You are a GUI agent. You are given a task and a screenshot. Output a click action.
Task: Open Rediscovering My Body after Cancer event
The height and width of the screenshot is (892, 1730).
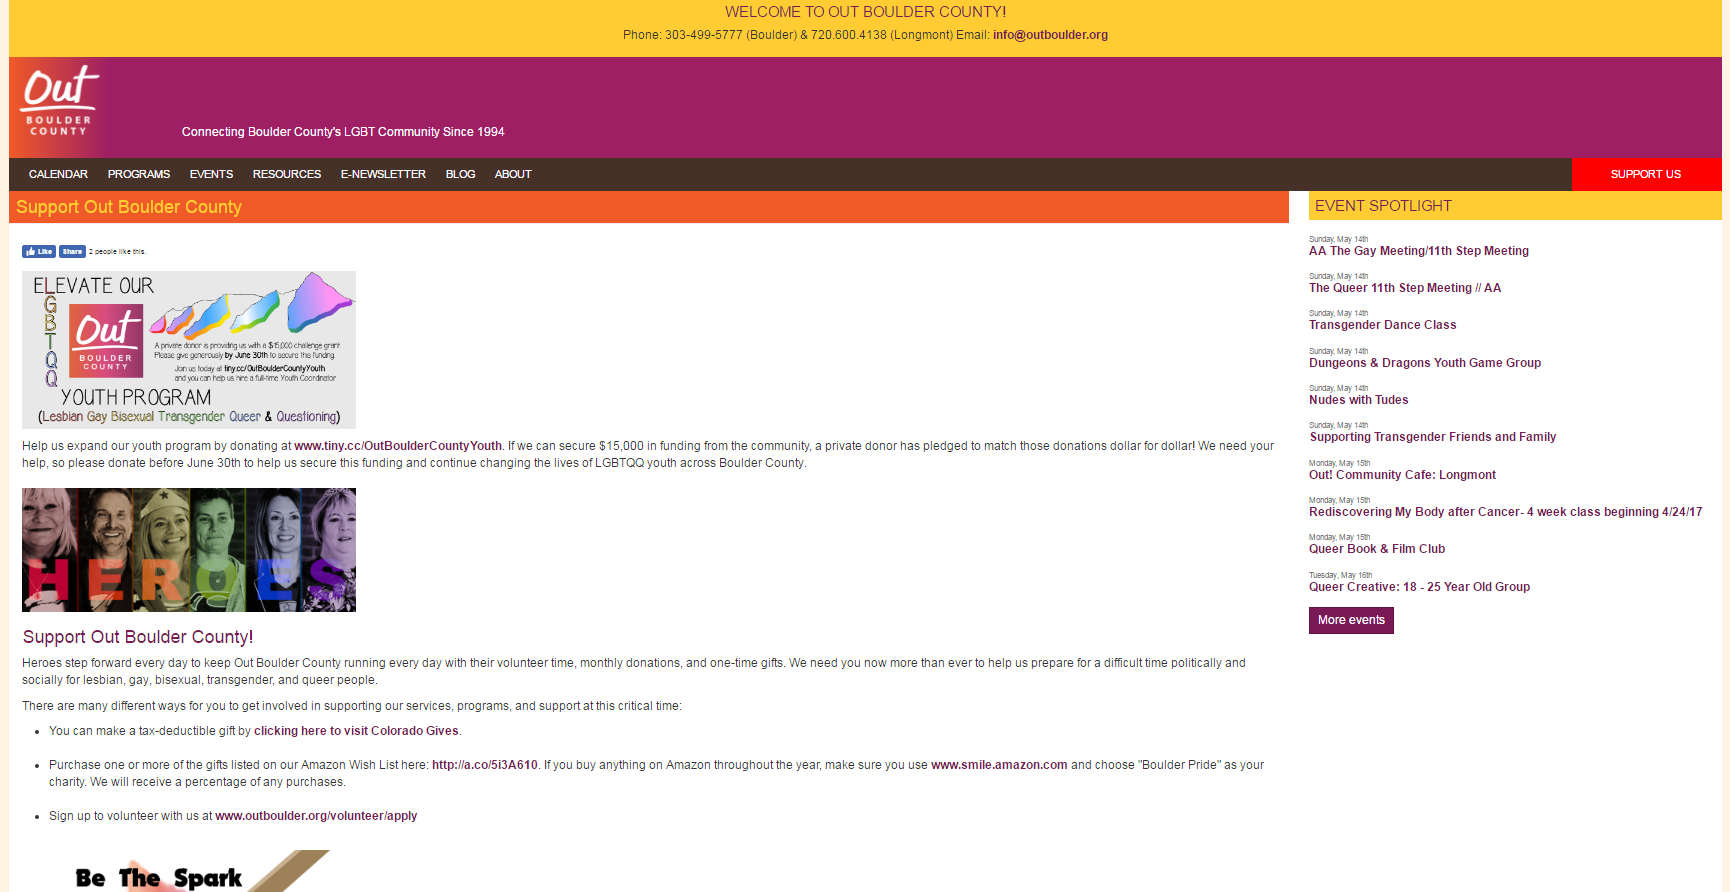click(1505, 512)
